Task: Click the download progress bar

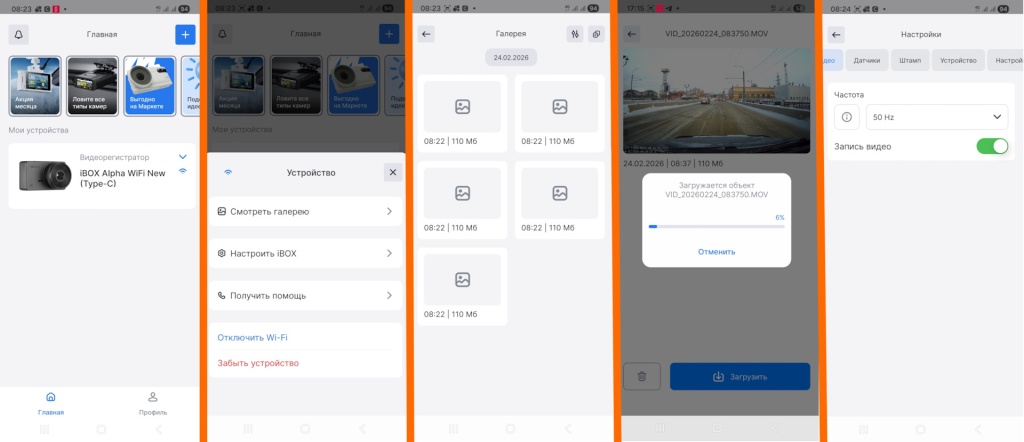Action: pos(716,227)
